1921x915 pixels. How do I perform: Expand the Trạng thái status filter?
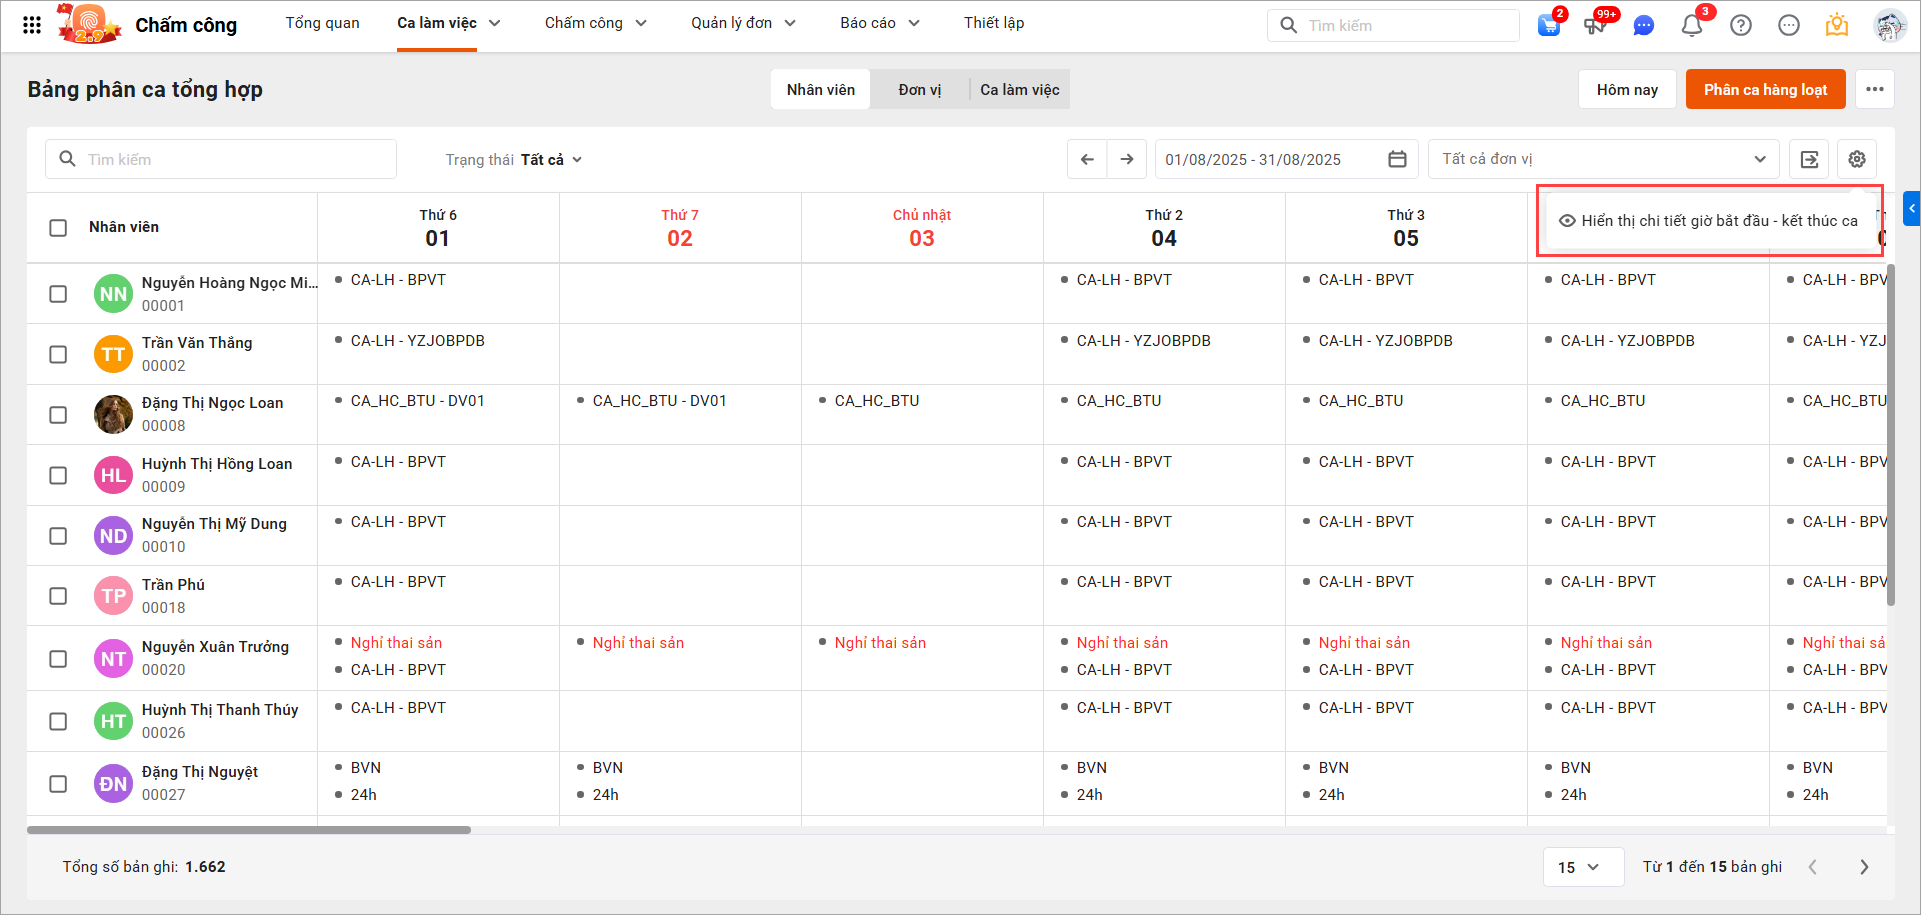click(514, 160)
